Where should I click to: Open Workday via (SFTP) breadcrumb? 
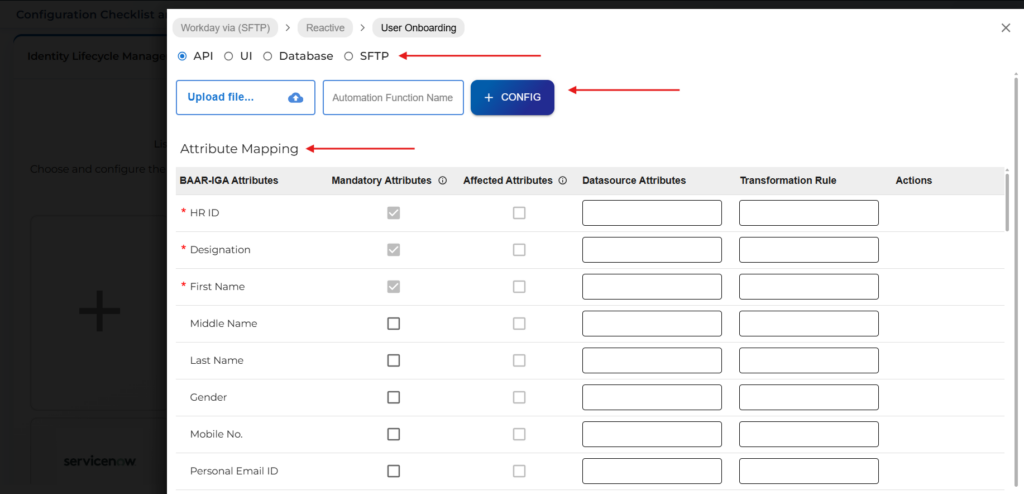pyautogui.click(x=225, y=27)
